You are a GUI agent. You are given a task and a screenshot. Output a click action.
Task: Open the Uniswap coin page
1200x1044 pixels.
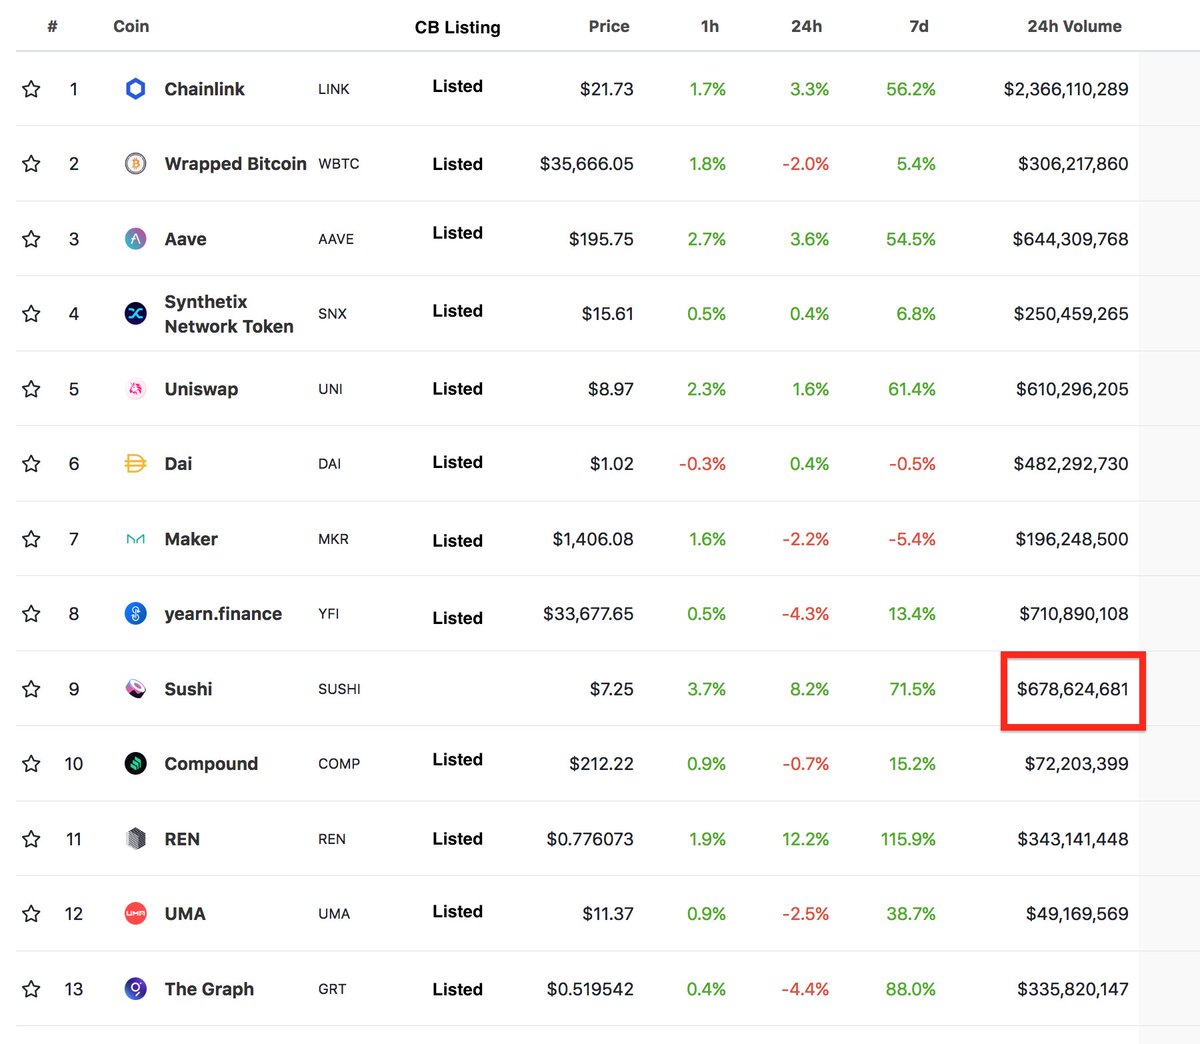[201, 389]
